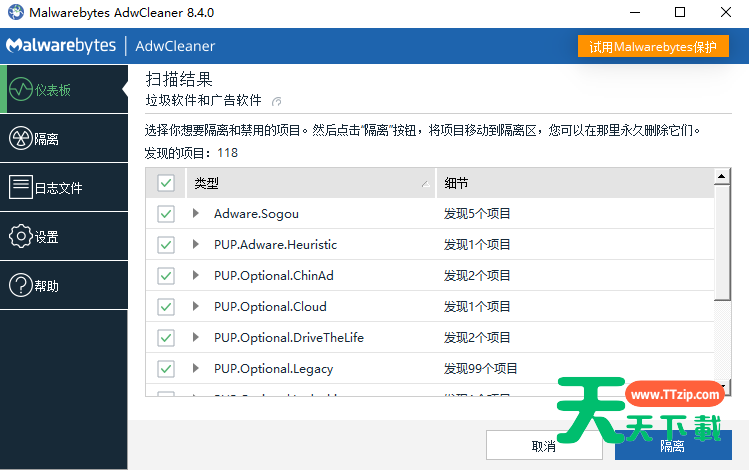Minimize the AdwCleaner window
The image size is (749, 470).
[635, 12]
